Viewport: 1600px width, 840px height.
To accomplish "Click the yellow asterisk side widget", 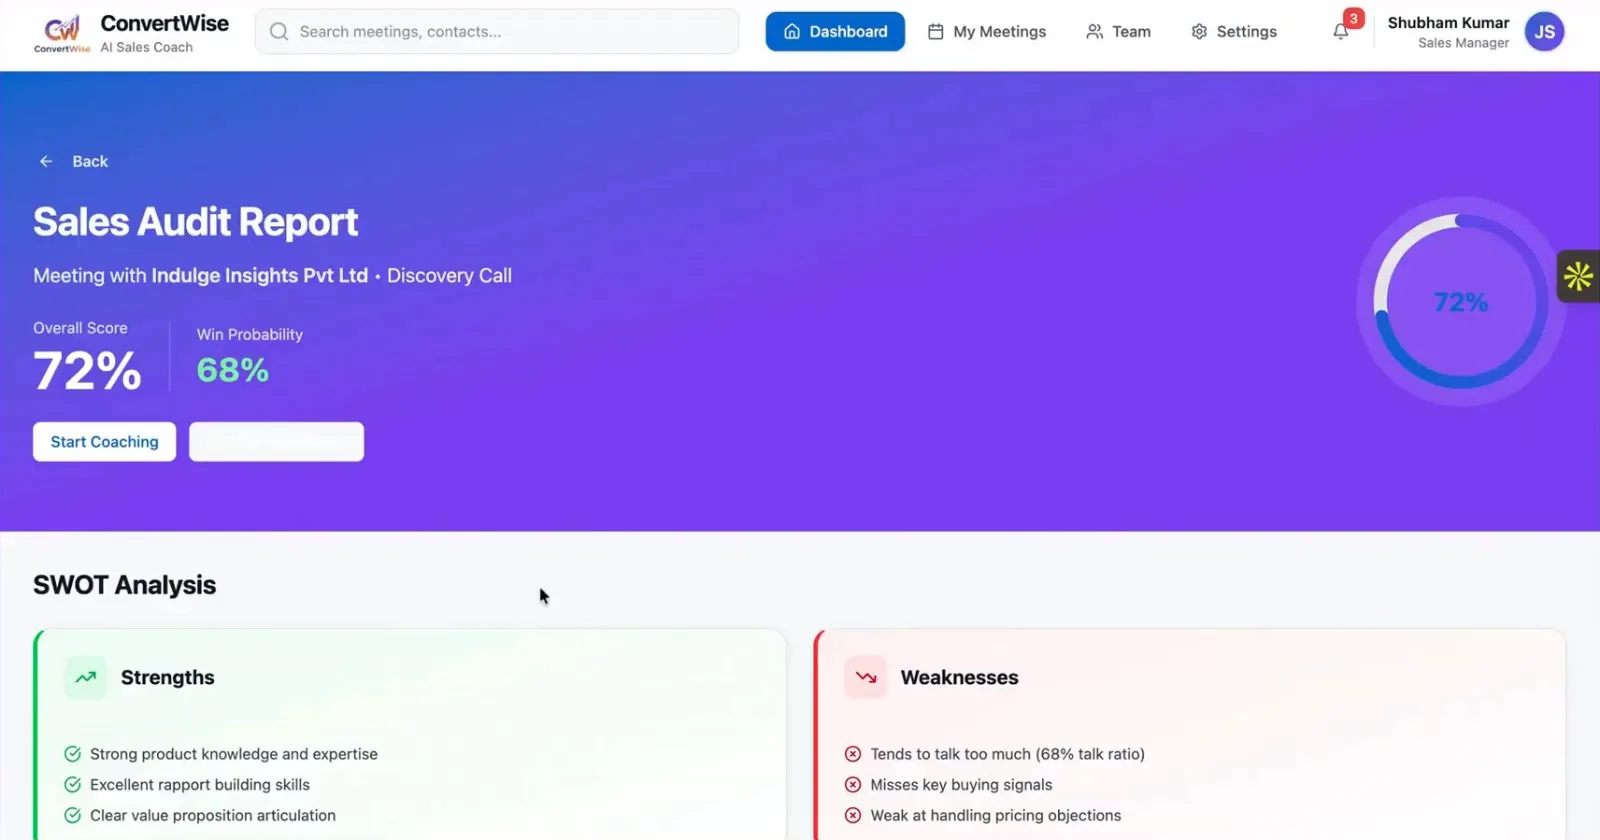I will click(x=1578, y=276).
